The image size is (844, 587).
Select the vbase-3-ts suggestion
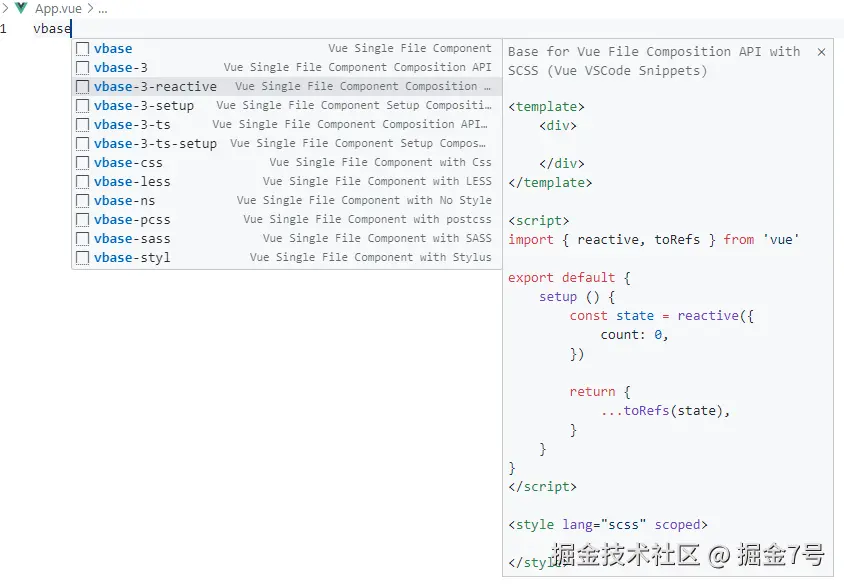pyautogui.click(x=287, y=124)
